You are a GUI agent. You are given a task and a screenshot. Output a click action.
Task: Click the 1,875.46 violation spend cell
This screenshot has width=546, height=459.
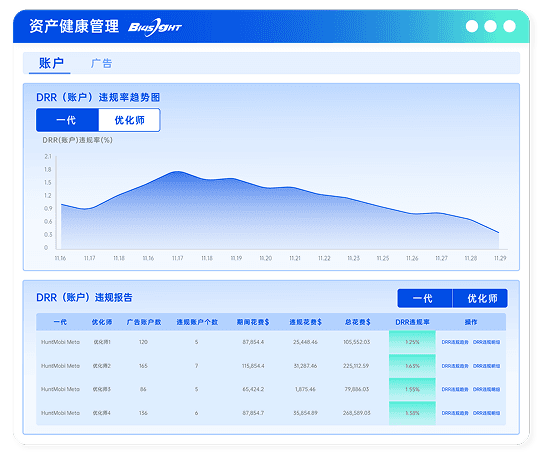click(x=305, y=389)
